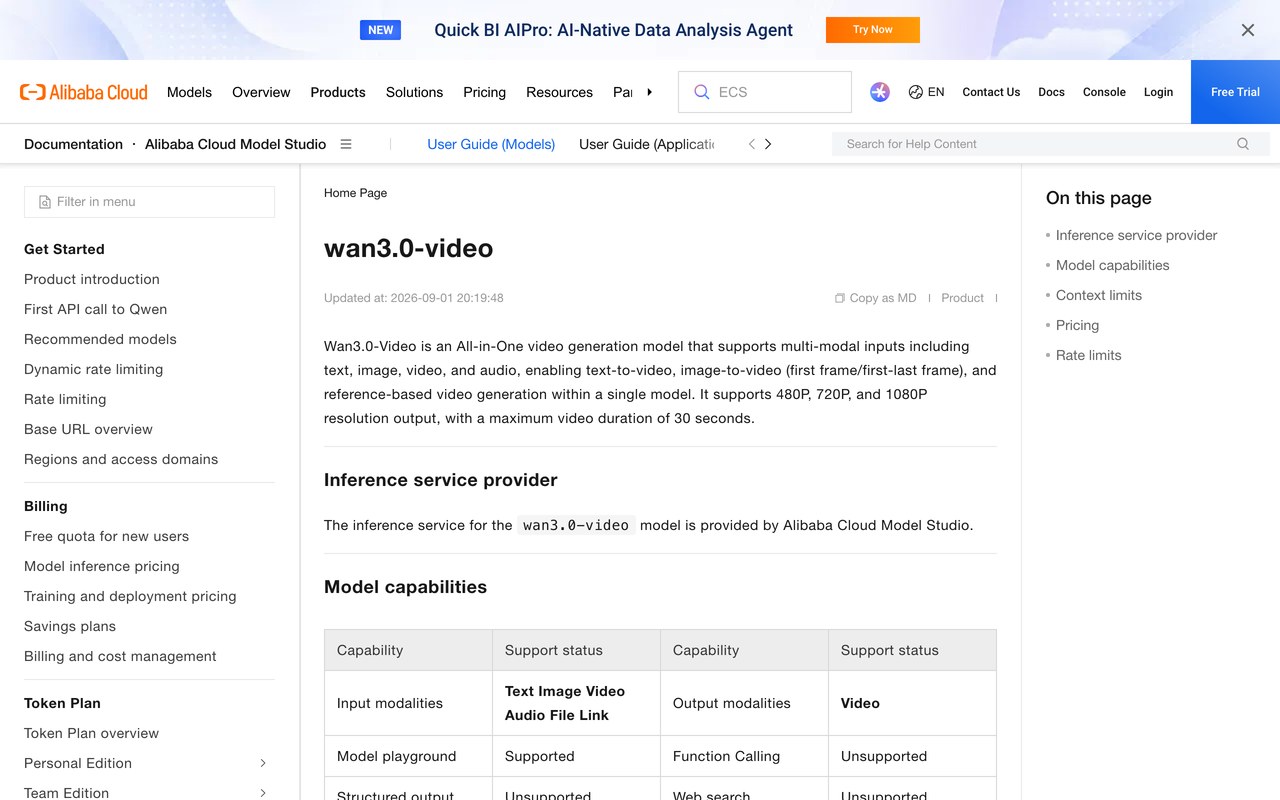Open the Products menu

[338, 92]
